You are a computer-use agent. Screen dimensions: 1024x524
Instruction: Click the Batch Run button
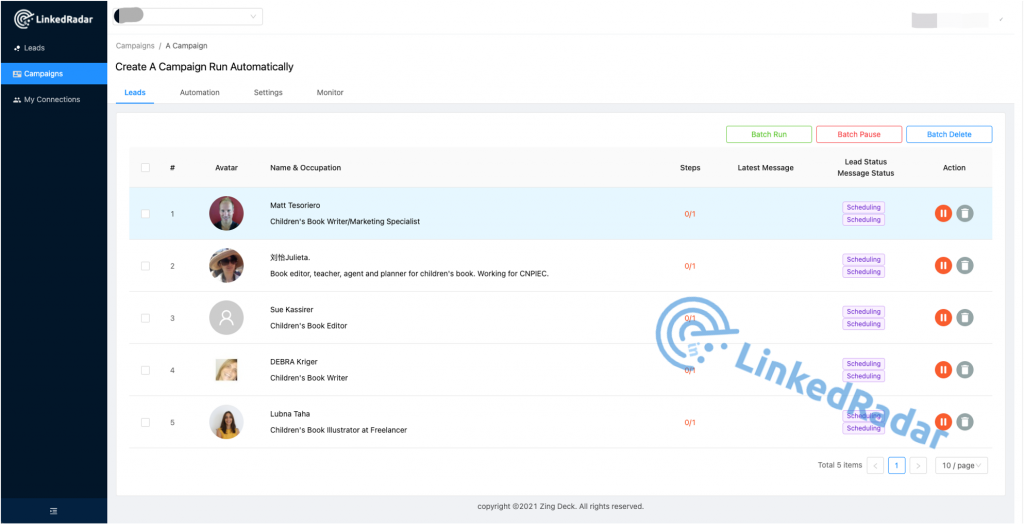[769, 134]
